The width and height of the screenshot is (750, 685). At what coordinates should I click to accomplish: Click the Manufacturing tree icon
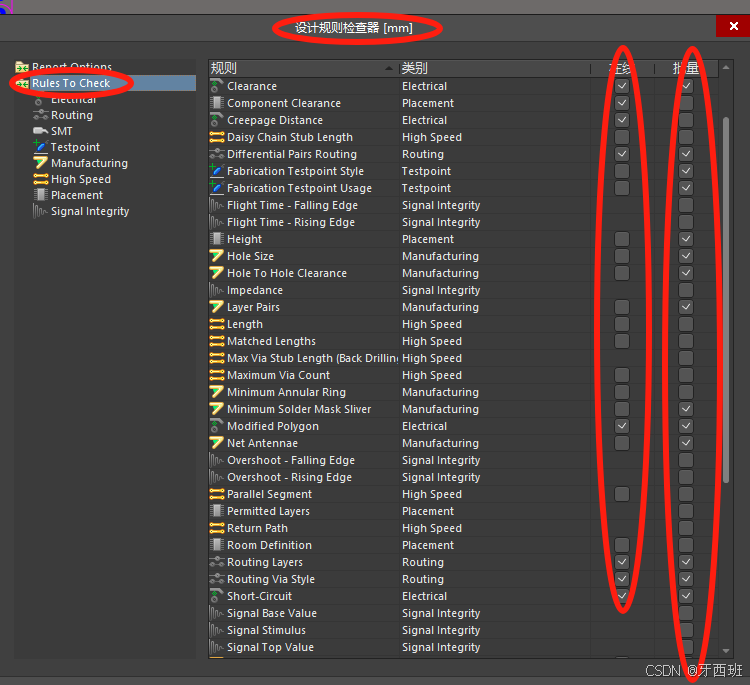[41, 163]
